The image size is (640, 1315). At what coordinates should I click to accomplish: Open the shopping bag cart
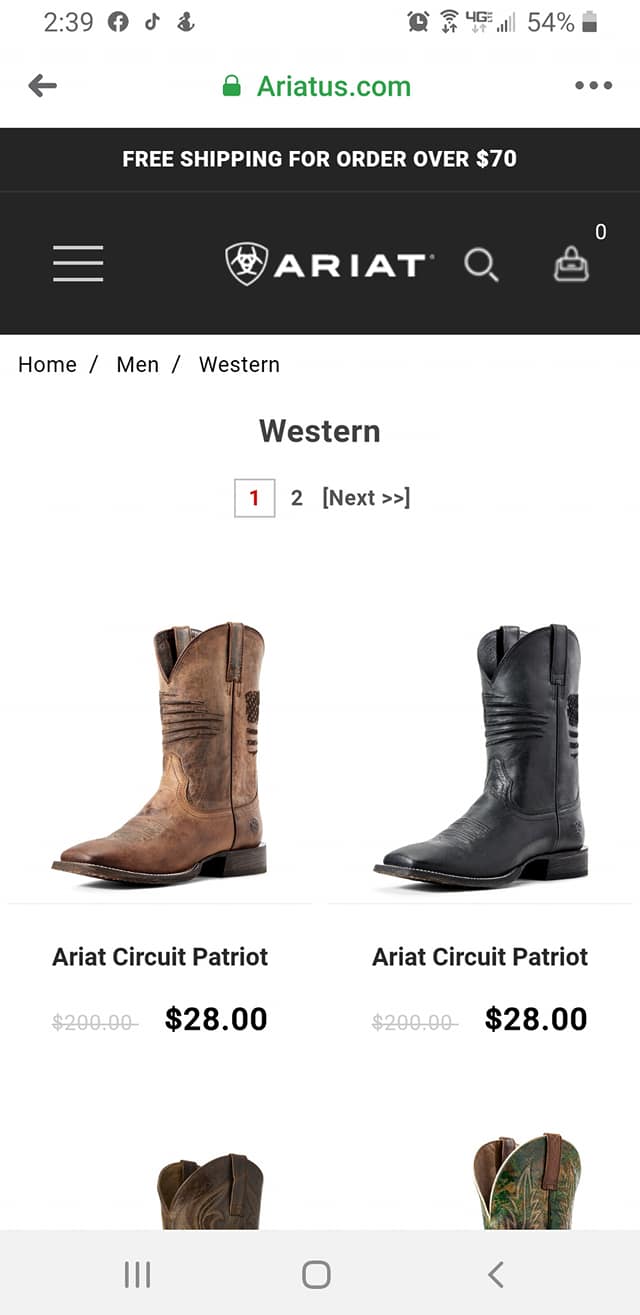572,265
